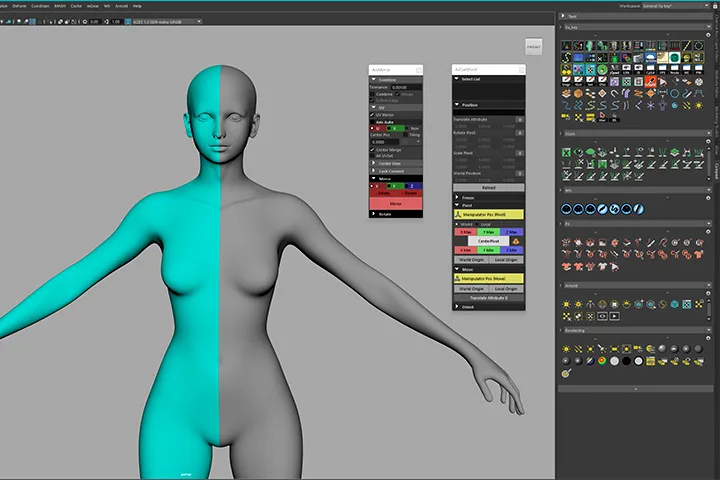Toggle the Merge checkbox in AriMirror
The image size is (720, 480).
[398, 94]
